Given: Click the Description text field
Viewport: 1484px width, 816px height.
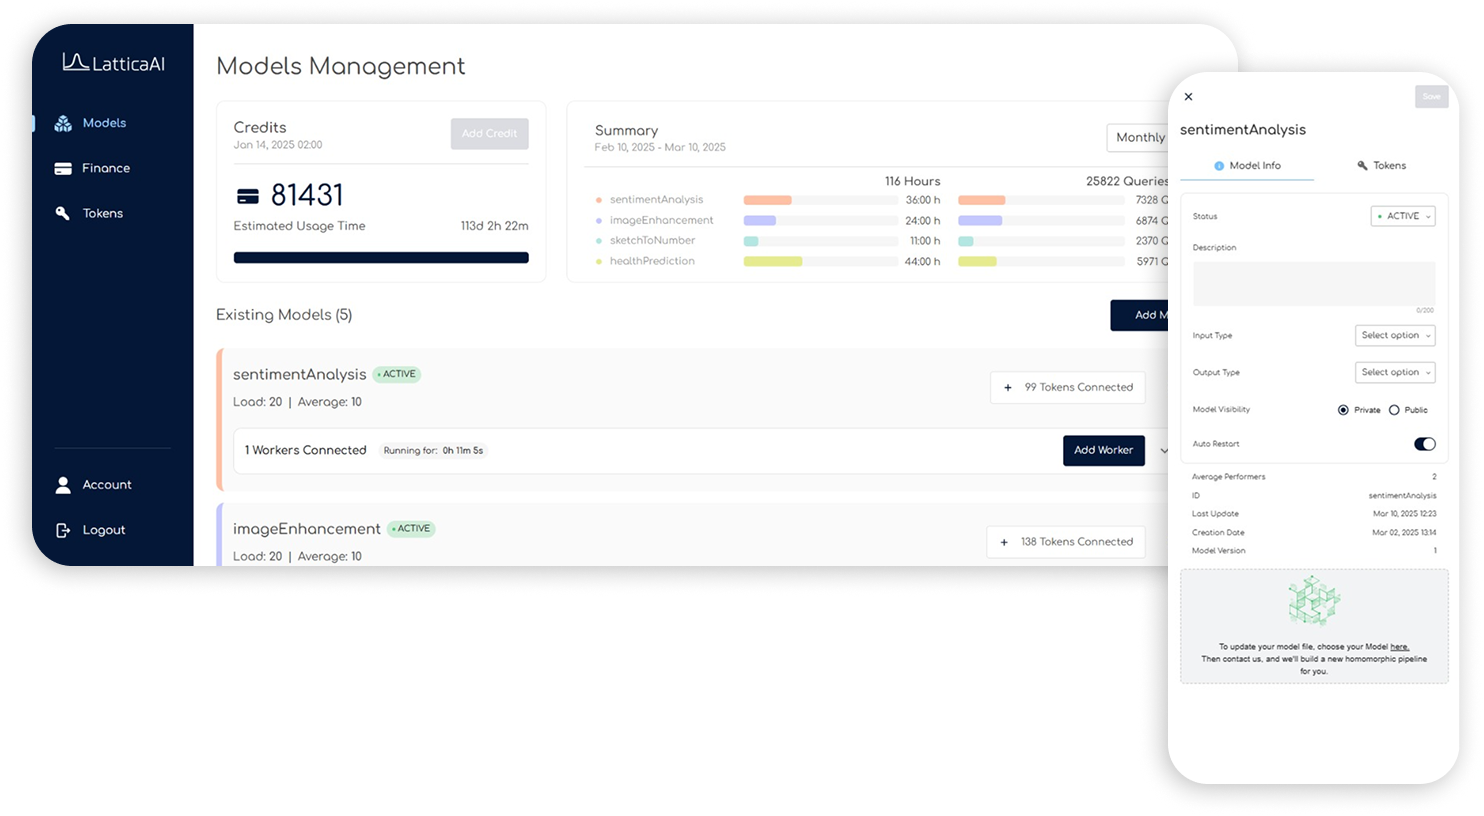Looking at the screenshot, I should click(1313, 284).
